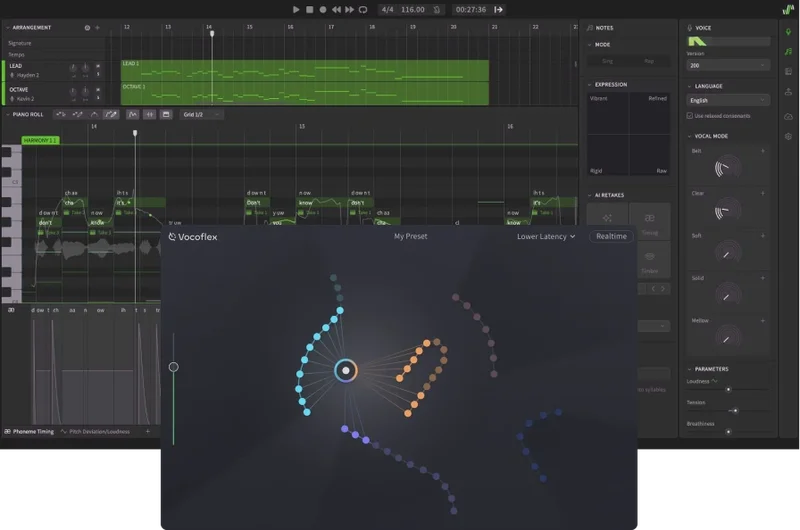This screenshot has height=530, width=800.
Task: Open the notes panel icon in right sidebar
Action: (788, 52)
